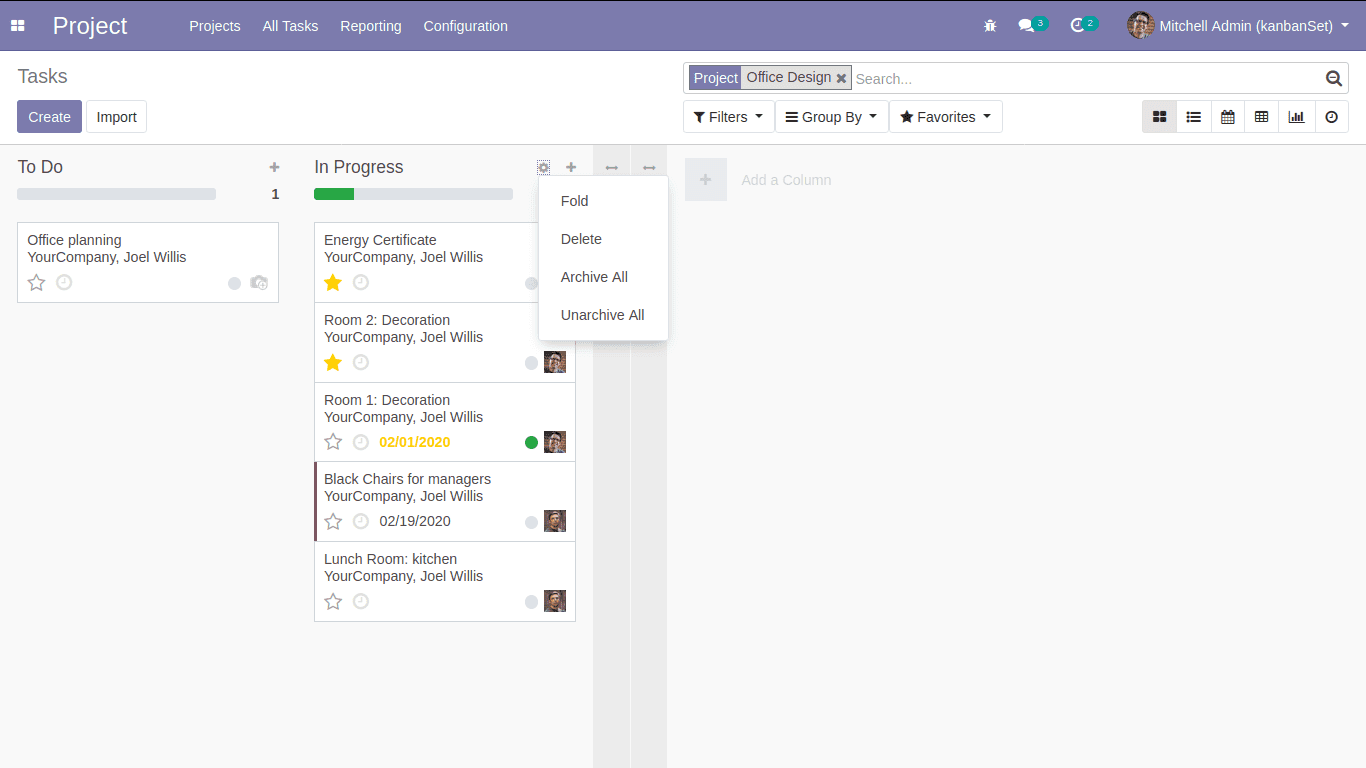Image resolution: width=1366 pixels, height=768 pixels.
Task: Focus the Search input field
Action: click(x=1087, y=78)
